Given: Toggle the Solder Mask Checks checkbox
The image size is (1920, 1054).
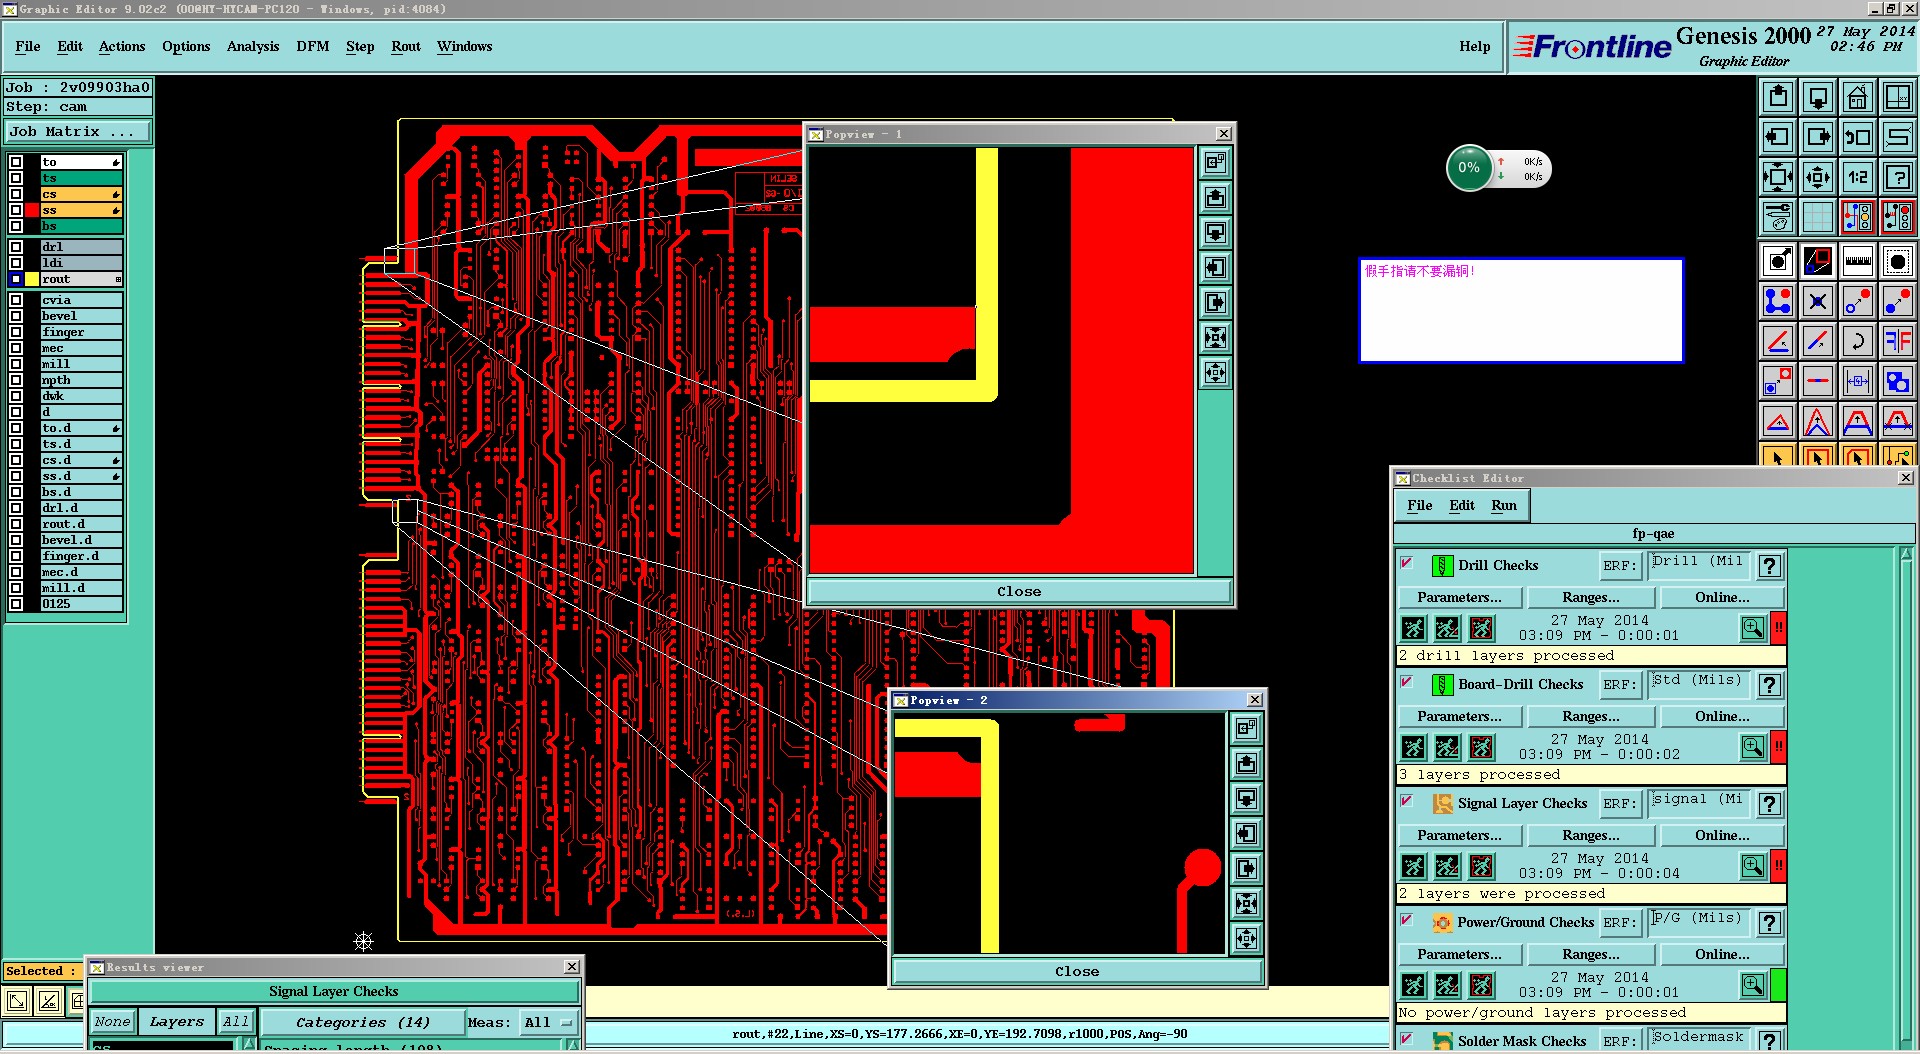Looking at the screenshot, I should pos(1407,1039).
